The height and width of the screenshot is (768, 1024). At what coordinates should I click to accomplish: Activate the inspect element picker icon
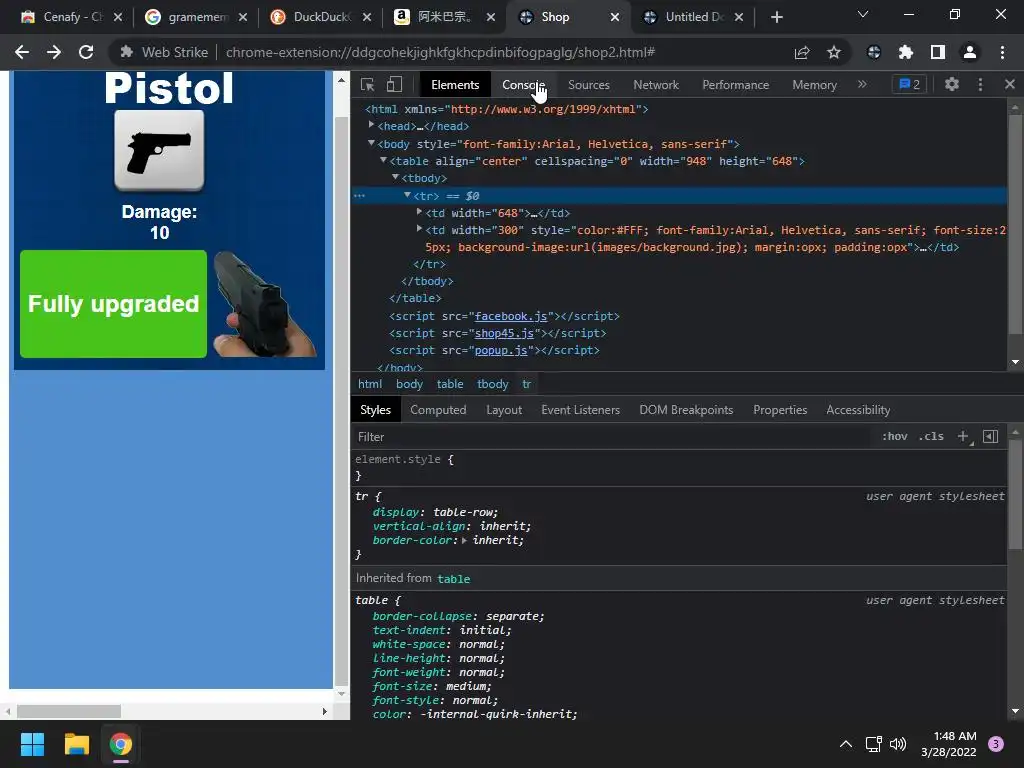(x=368, y=84)
